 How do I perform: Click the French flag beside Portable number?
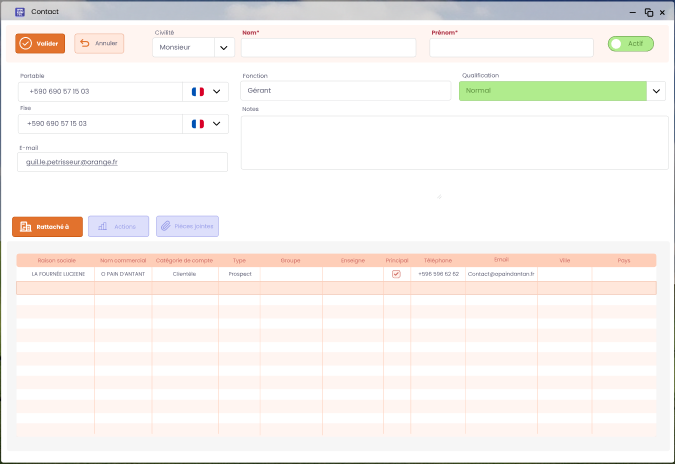click(197, 92)
